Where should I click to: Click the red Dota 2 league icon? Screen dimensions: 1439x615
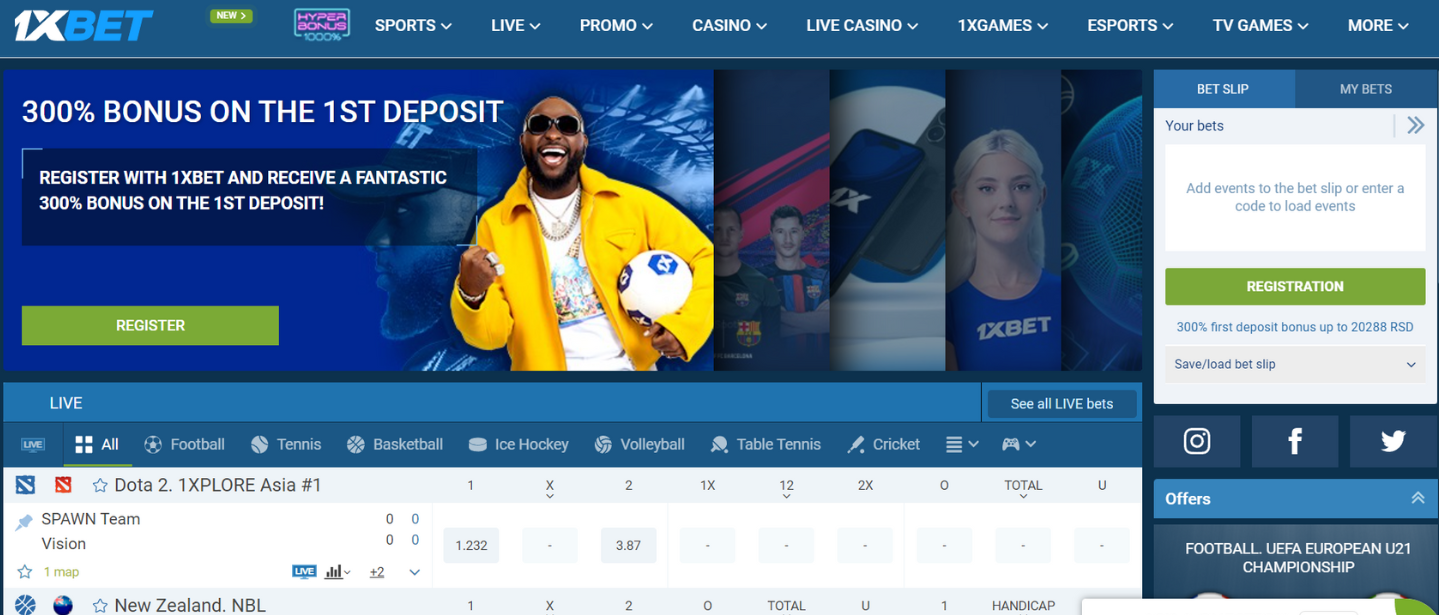coord(64,485)
